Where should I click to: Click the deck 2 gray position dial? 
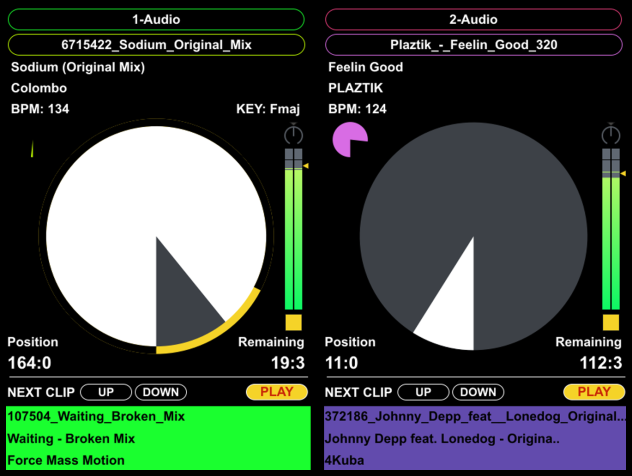click(x=473, y=237)
